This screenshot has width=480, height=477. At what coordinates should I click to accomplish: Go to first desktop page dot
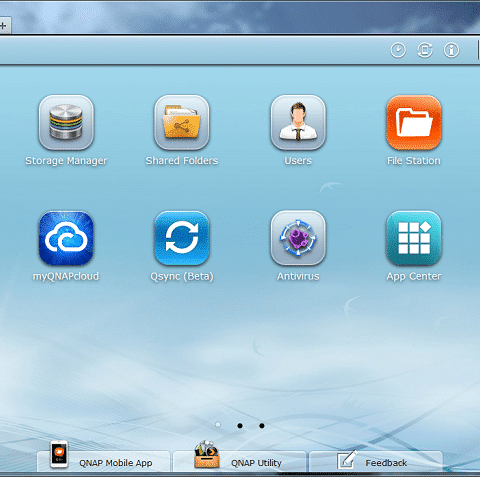click(x=218, y=425)
